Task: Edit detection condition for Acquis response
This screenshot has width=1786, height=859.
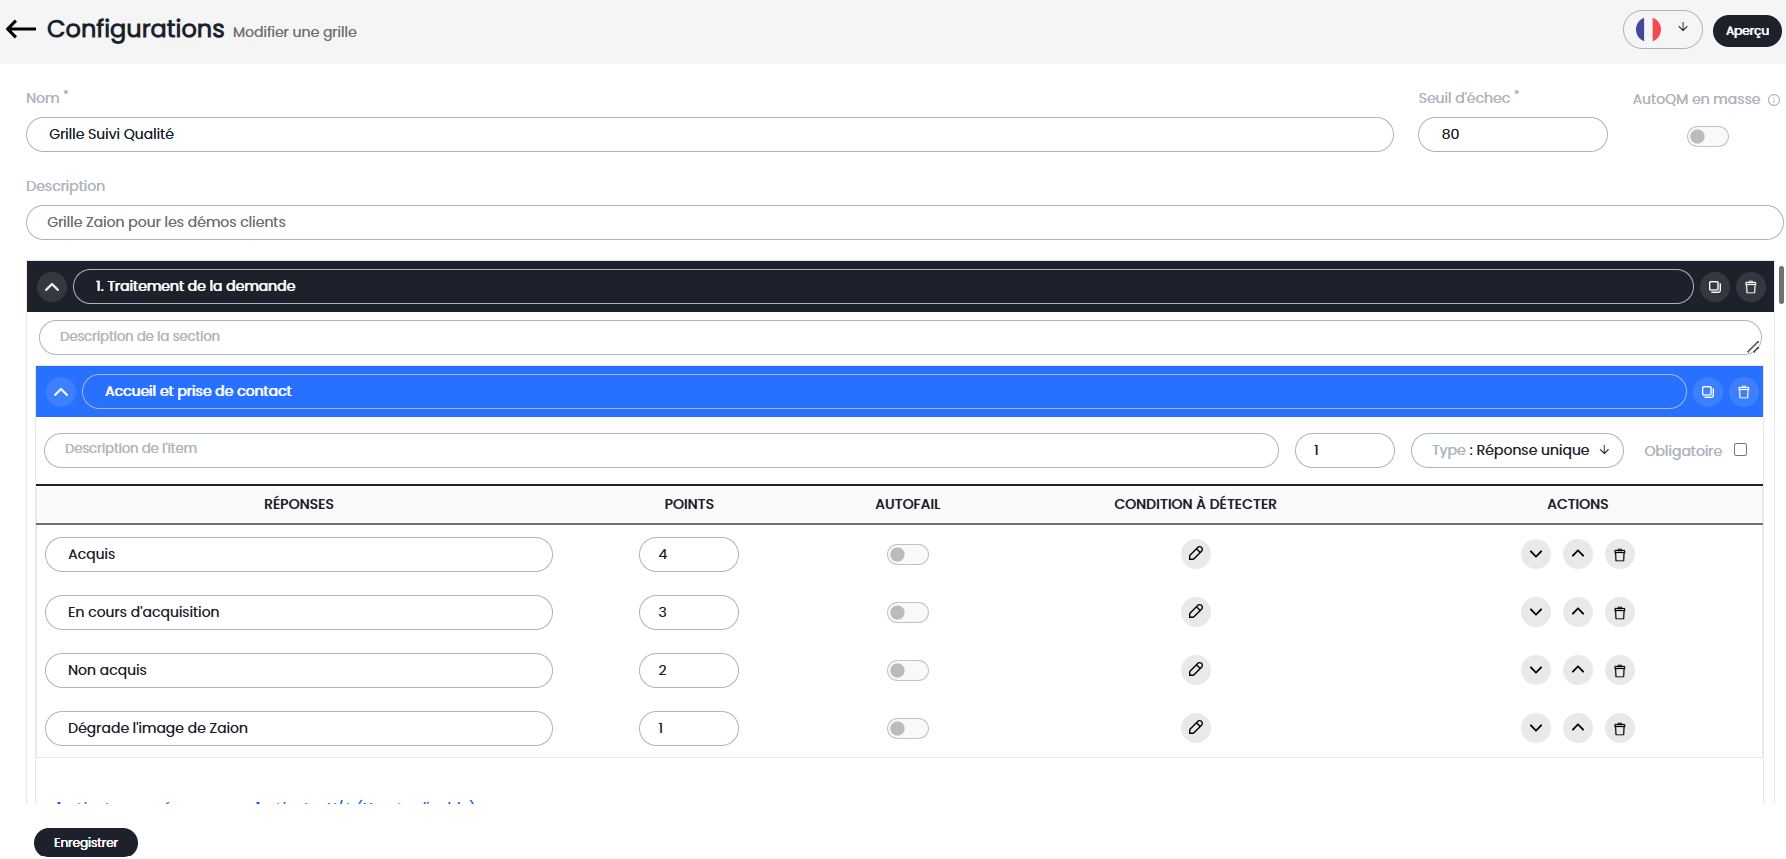Action: (1195, 554)
